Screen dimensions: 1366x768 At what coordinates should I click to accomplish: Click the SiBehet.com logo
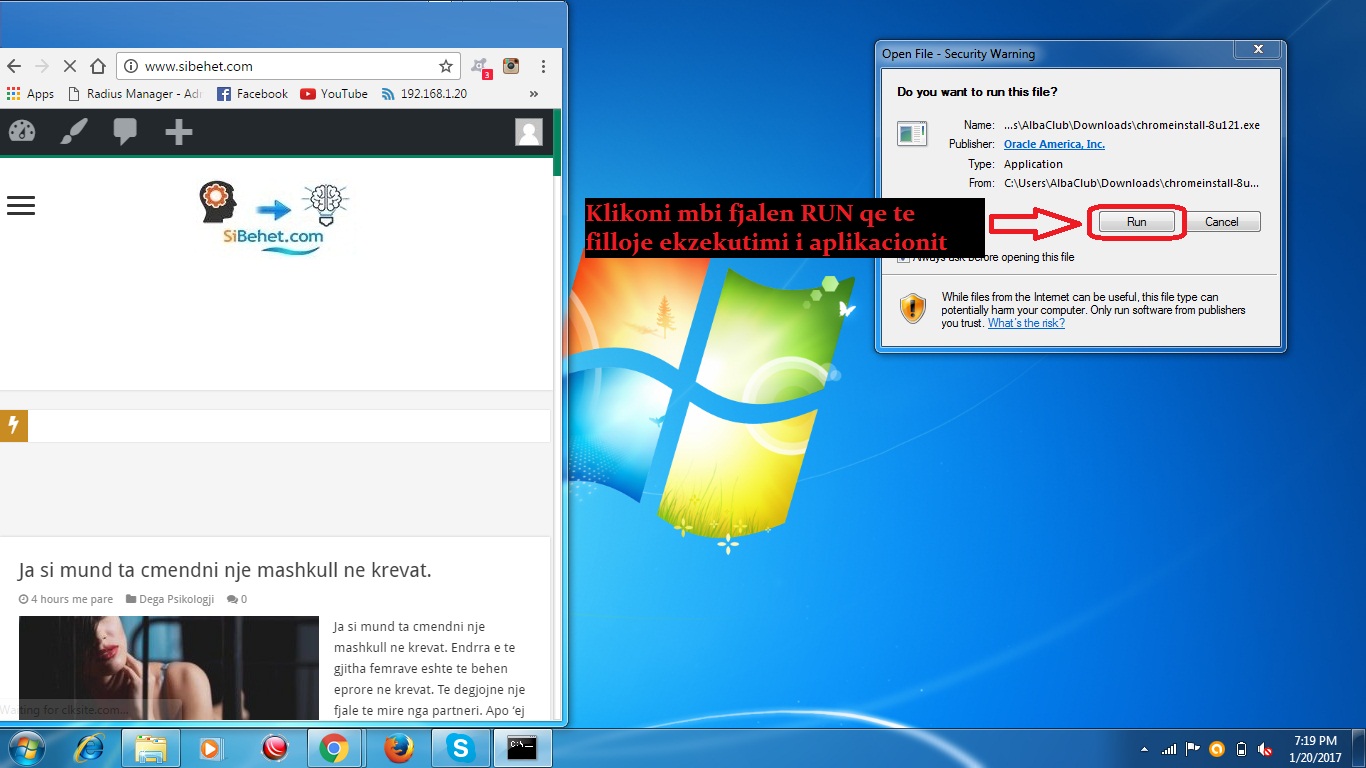coord(274,218)
